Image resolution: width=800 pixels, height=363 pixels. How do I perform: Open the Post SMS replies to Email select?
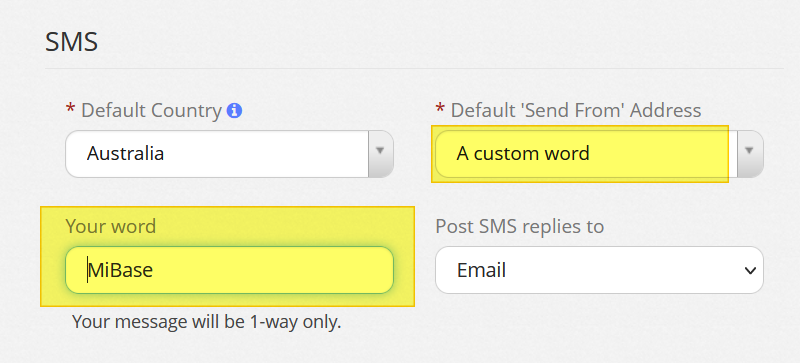point(599,270)
